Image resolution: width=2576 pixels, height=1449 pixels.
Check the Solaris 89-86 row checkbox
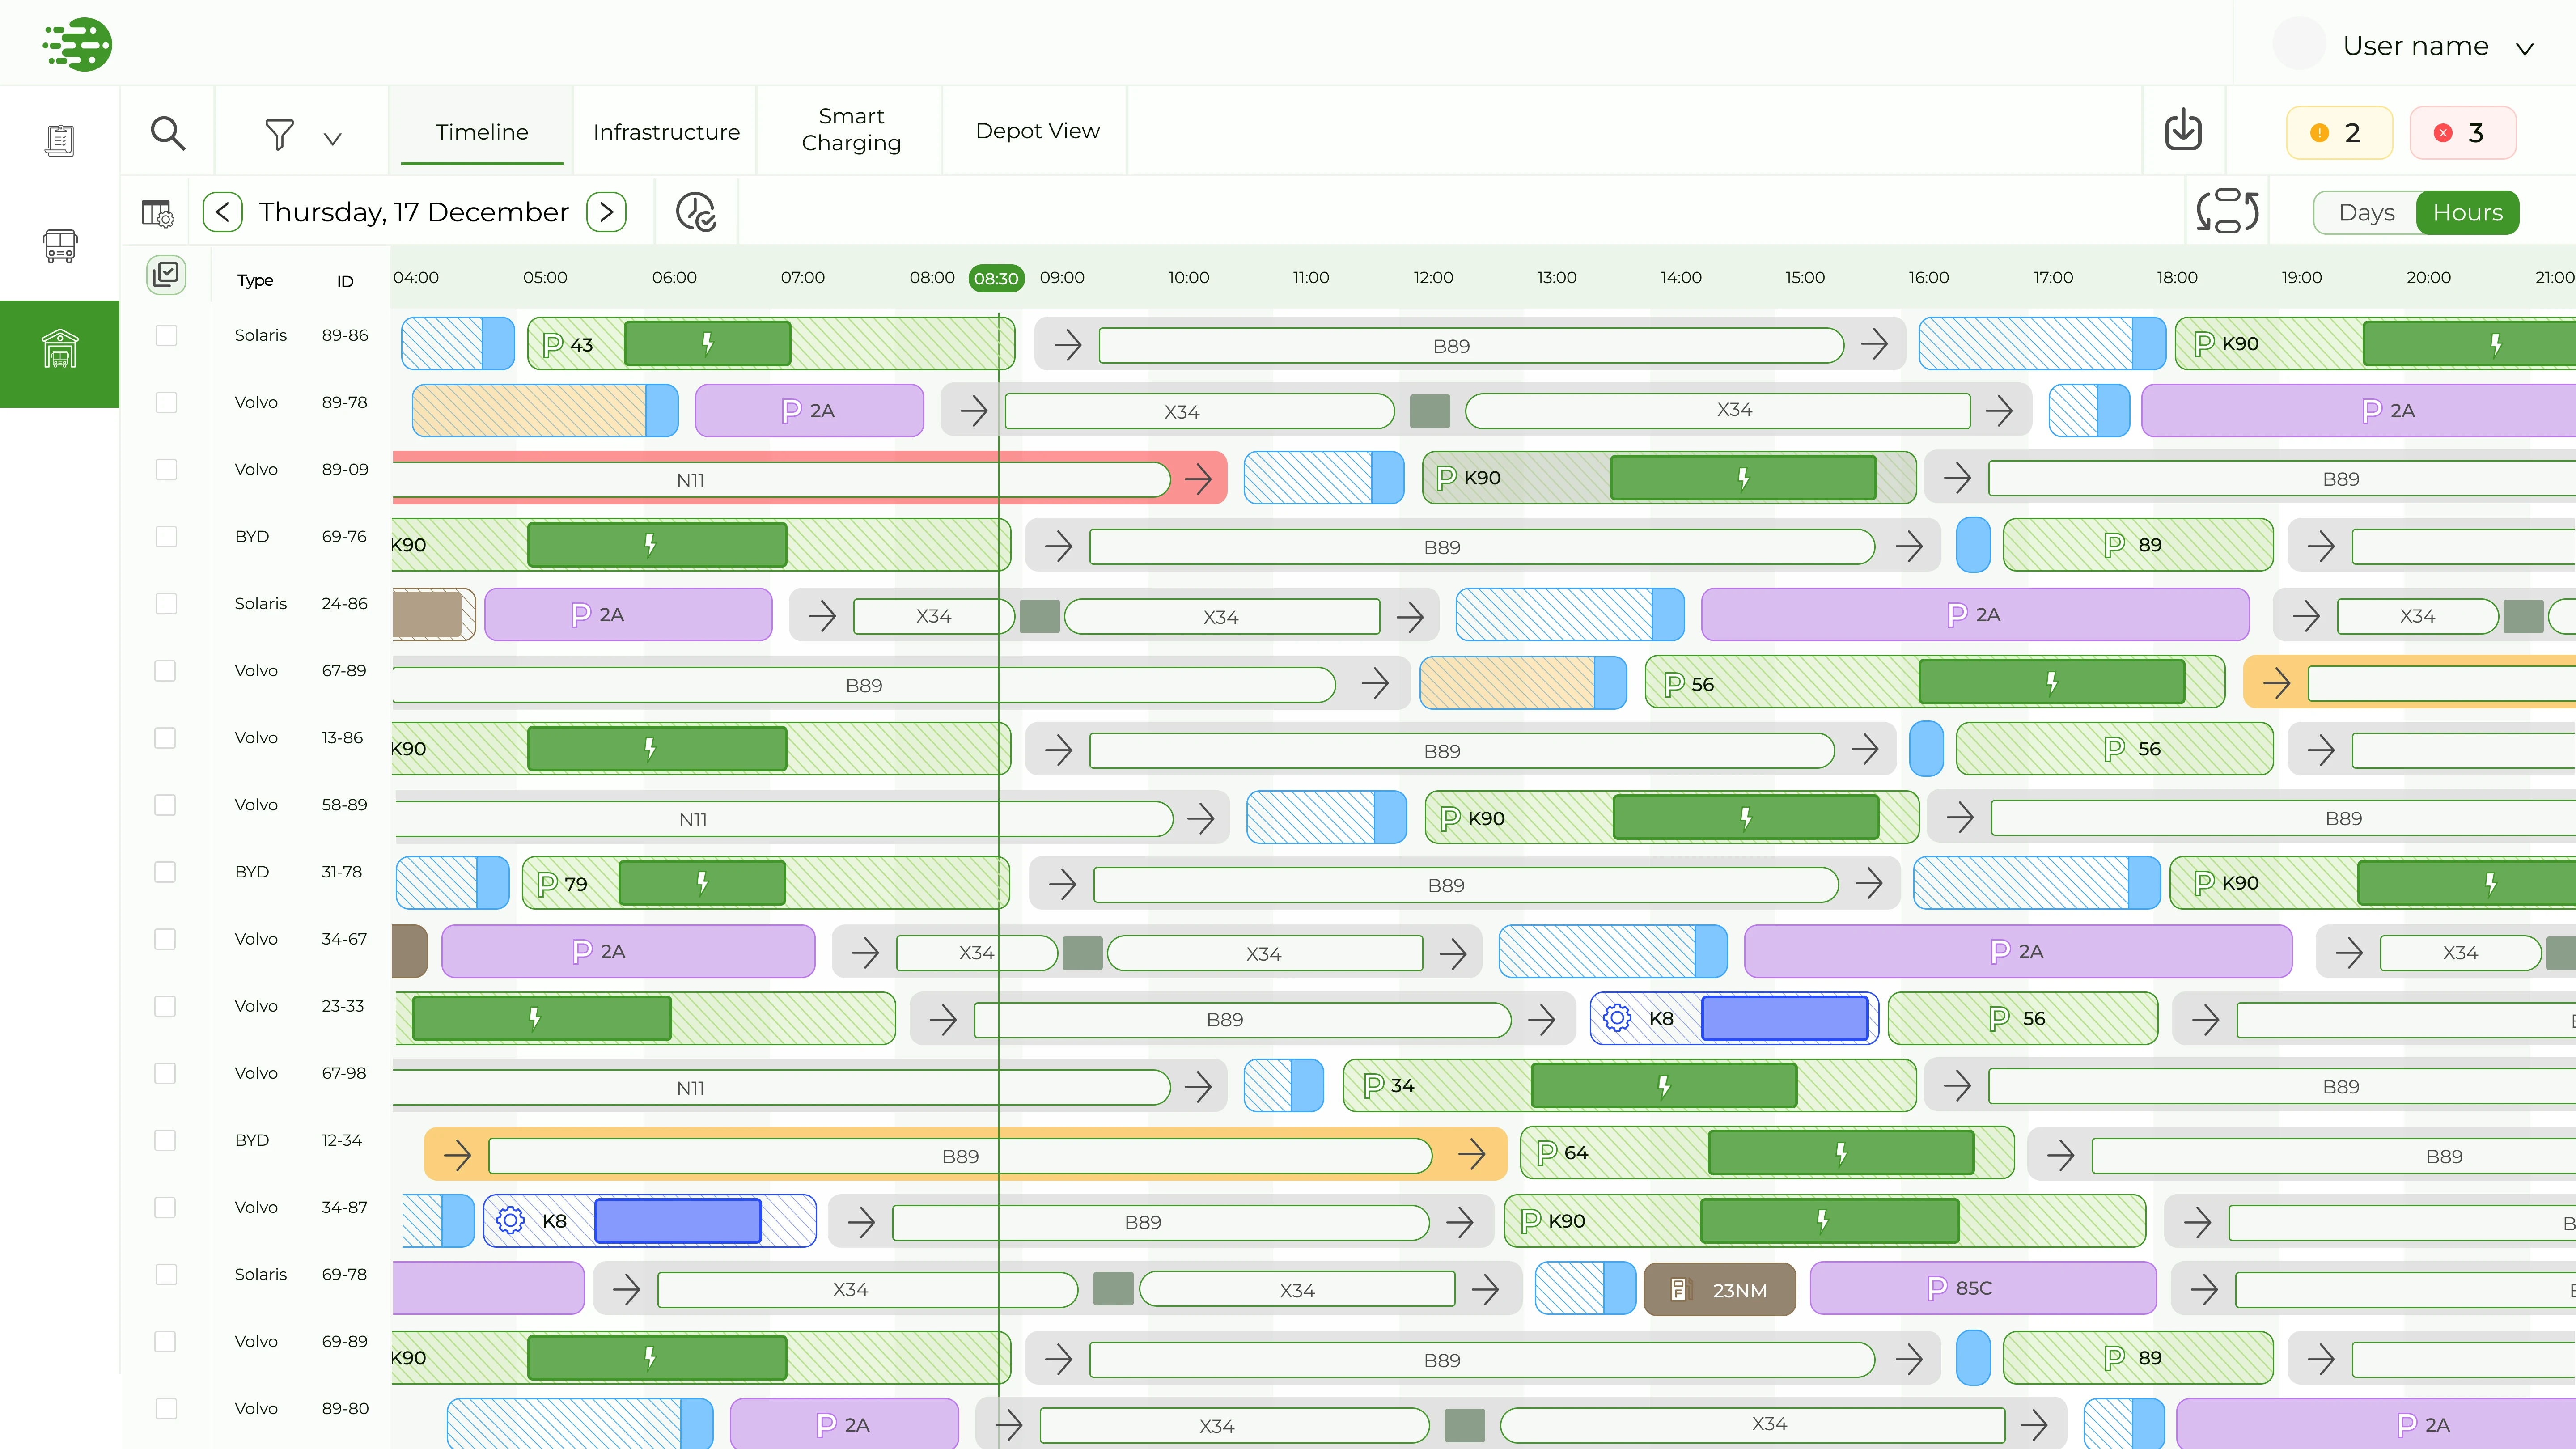[x=166, y=335]
